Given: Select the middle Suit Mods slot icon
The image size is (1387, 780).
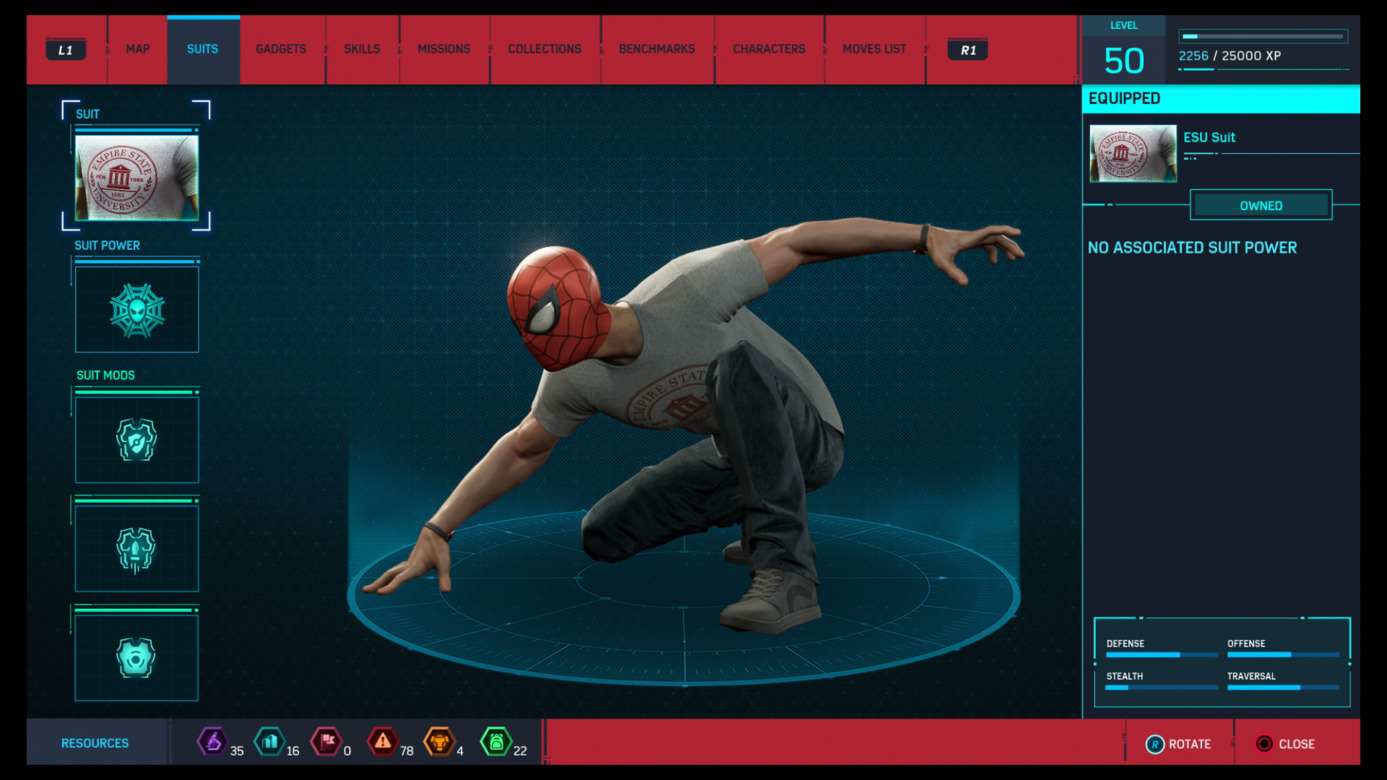Looking at the screenshot, I should coord(137,549).
